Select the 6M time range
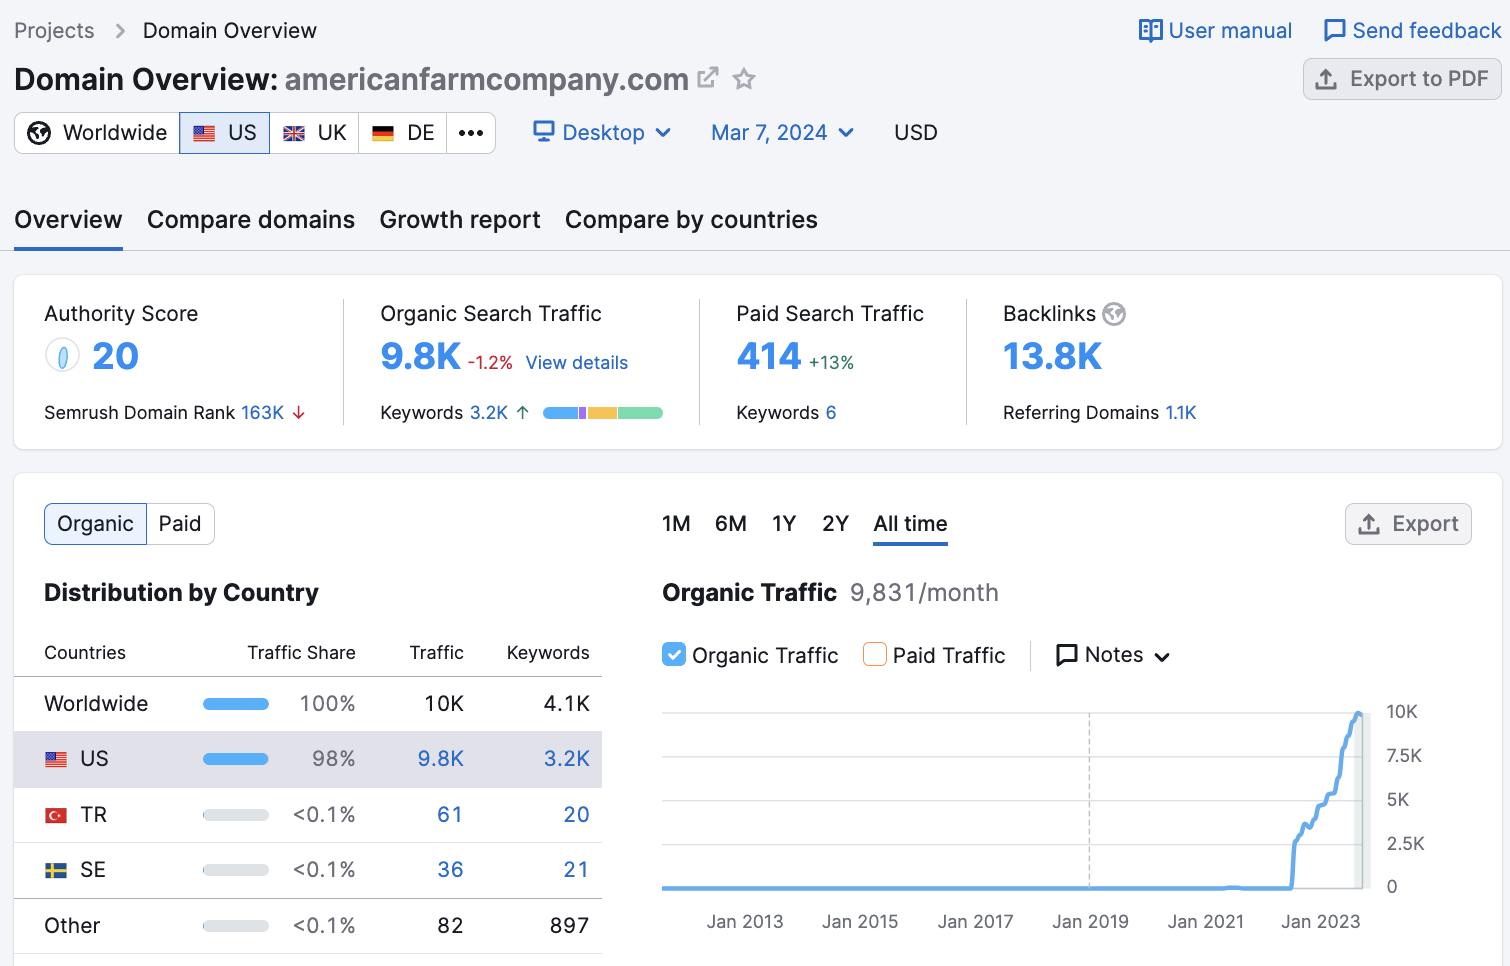This screenshot has height=966, width=1510. (x=730, y=524)
